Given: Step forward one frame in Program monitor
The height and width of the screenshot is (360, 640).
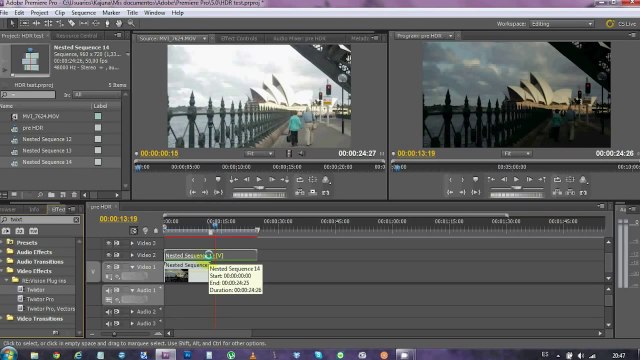Looking at the screenshot, I should [529, 180].
